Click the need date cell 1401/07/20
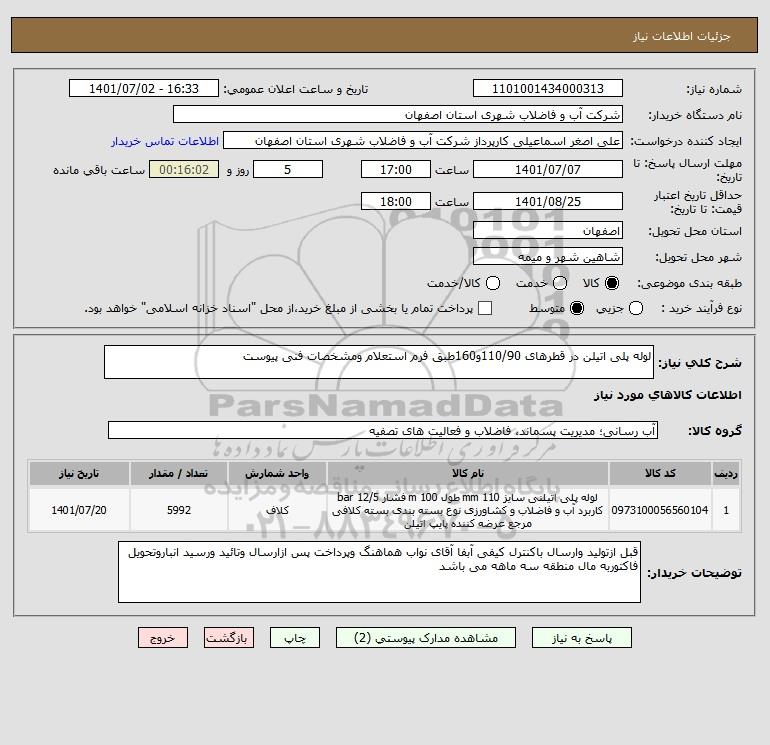 click(x=79, y=510)
